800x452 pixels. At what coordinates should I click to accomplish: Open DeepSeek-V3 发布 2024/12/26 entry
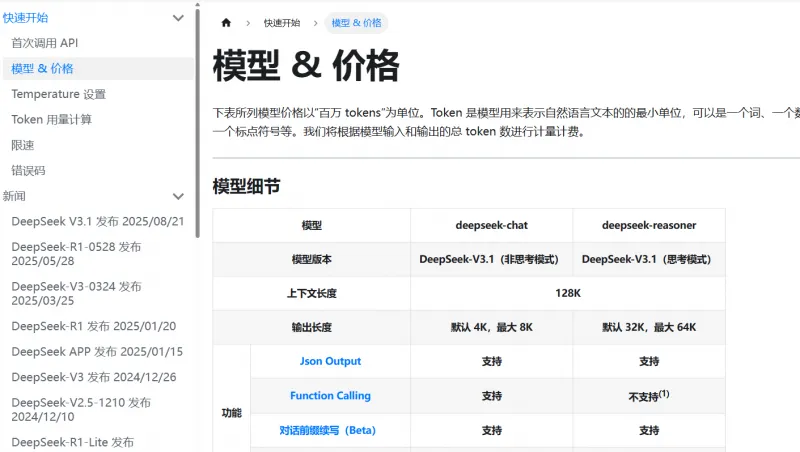click(x=93, y=377)
